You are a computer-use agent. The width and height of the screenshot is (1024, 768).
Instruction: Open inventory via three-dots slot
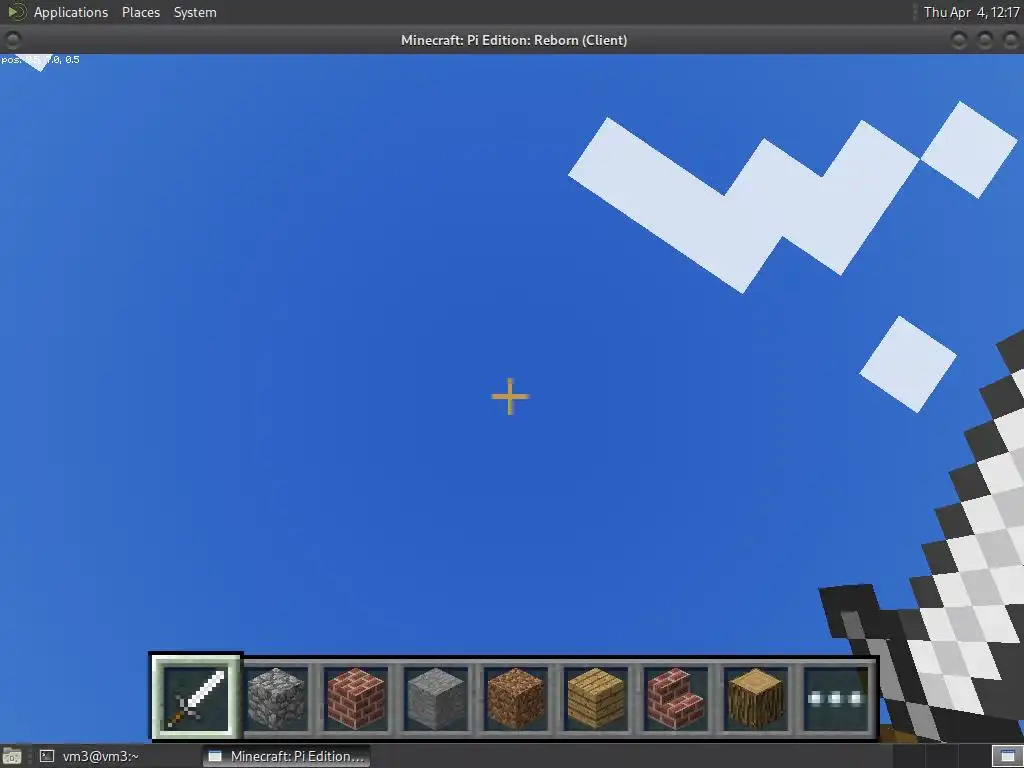point(836,698)
